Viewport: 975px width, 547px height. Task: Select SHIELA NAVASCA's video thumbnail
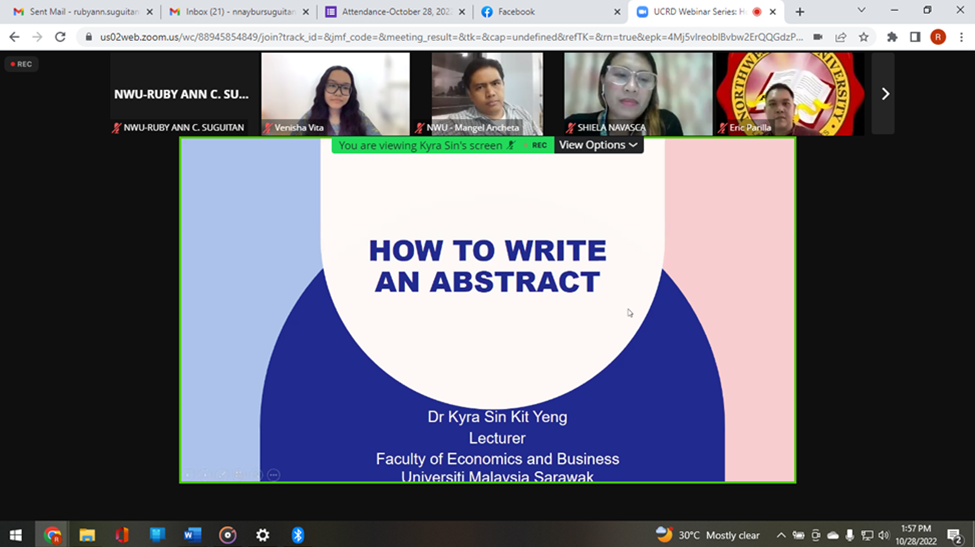[x=637, y=93]
